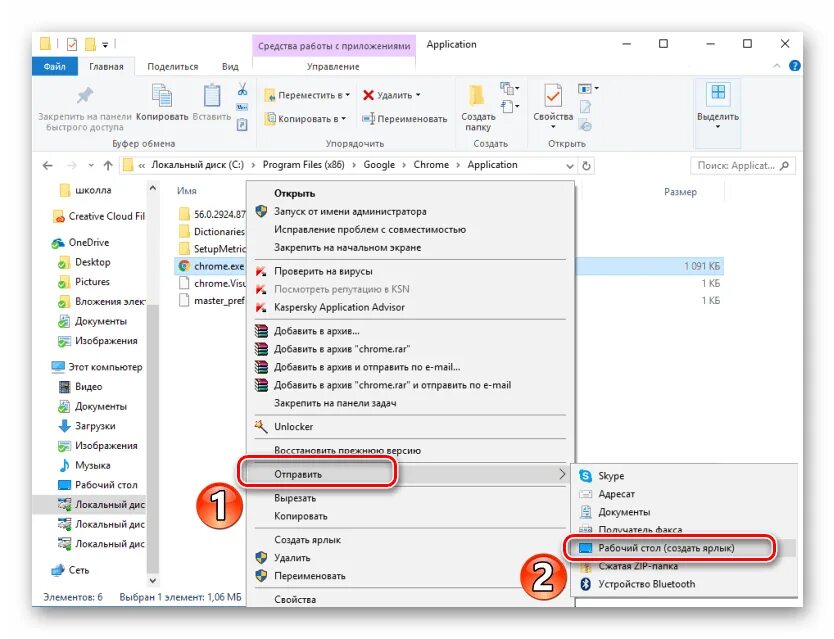The height and width of the screenshot is (639, 834).
Task: Select the 56.0.2924.87 folder
Action: 212,214
